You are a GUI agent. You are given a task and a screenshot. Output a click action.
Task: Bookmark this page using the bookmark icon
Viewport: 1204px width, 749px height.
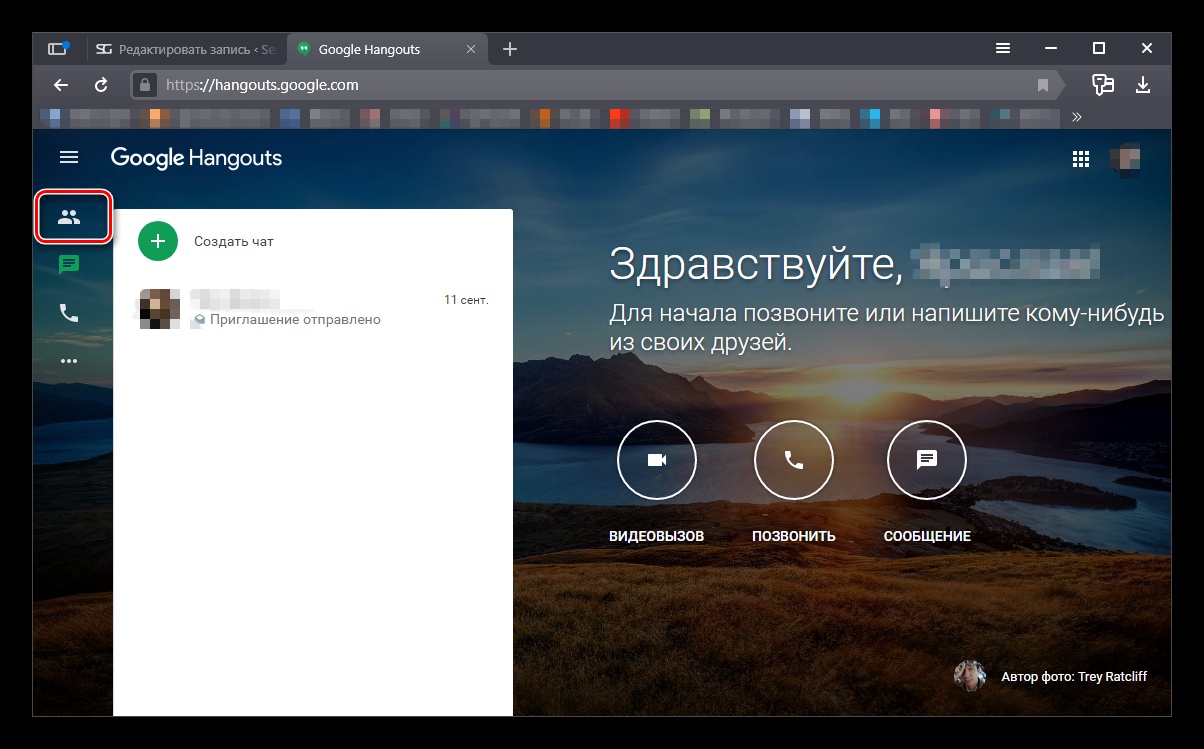[1043, 85]
